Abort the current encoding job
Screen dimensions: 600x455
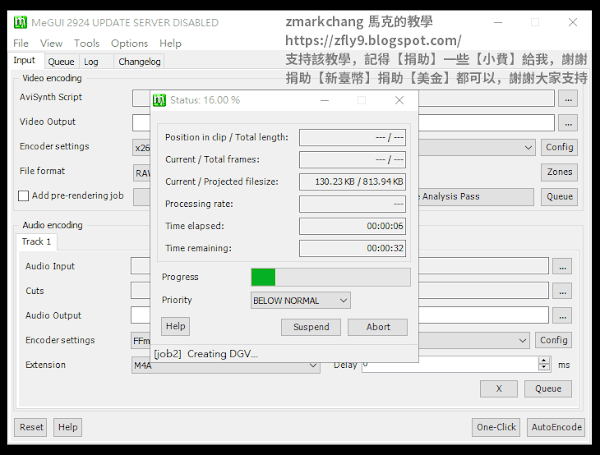378,327
